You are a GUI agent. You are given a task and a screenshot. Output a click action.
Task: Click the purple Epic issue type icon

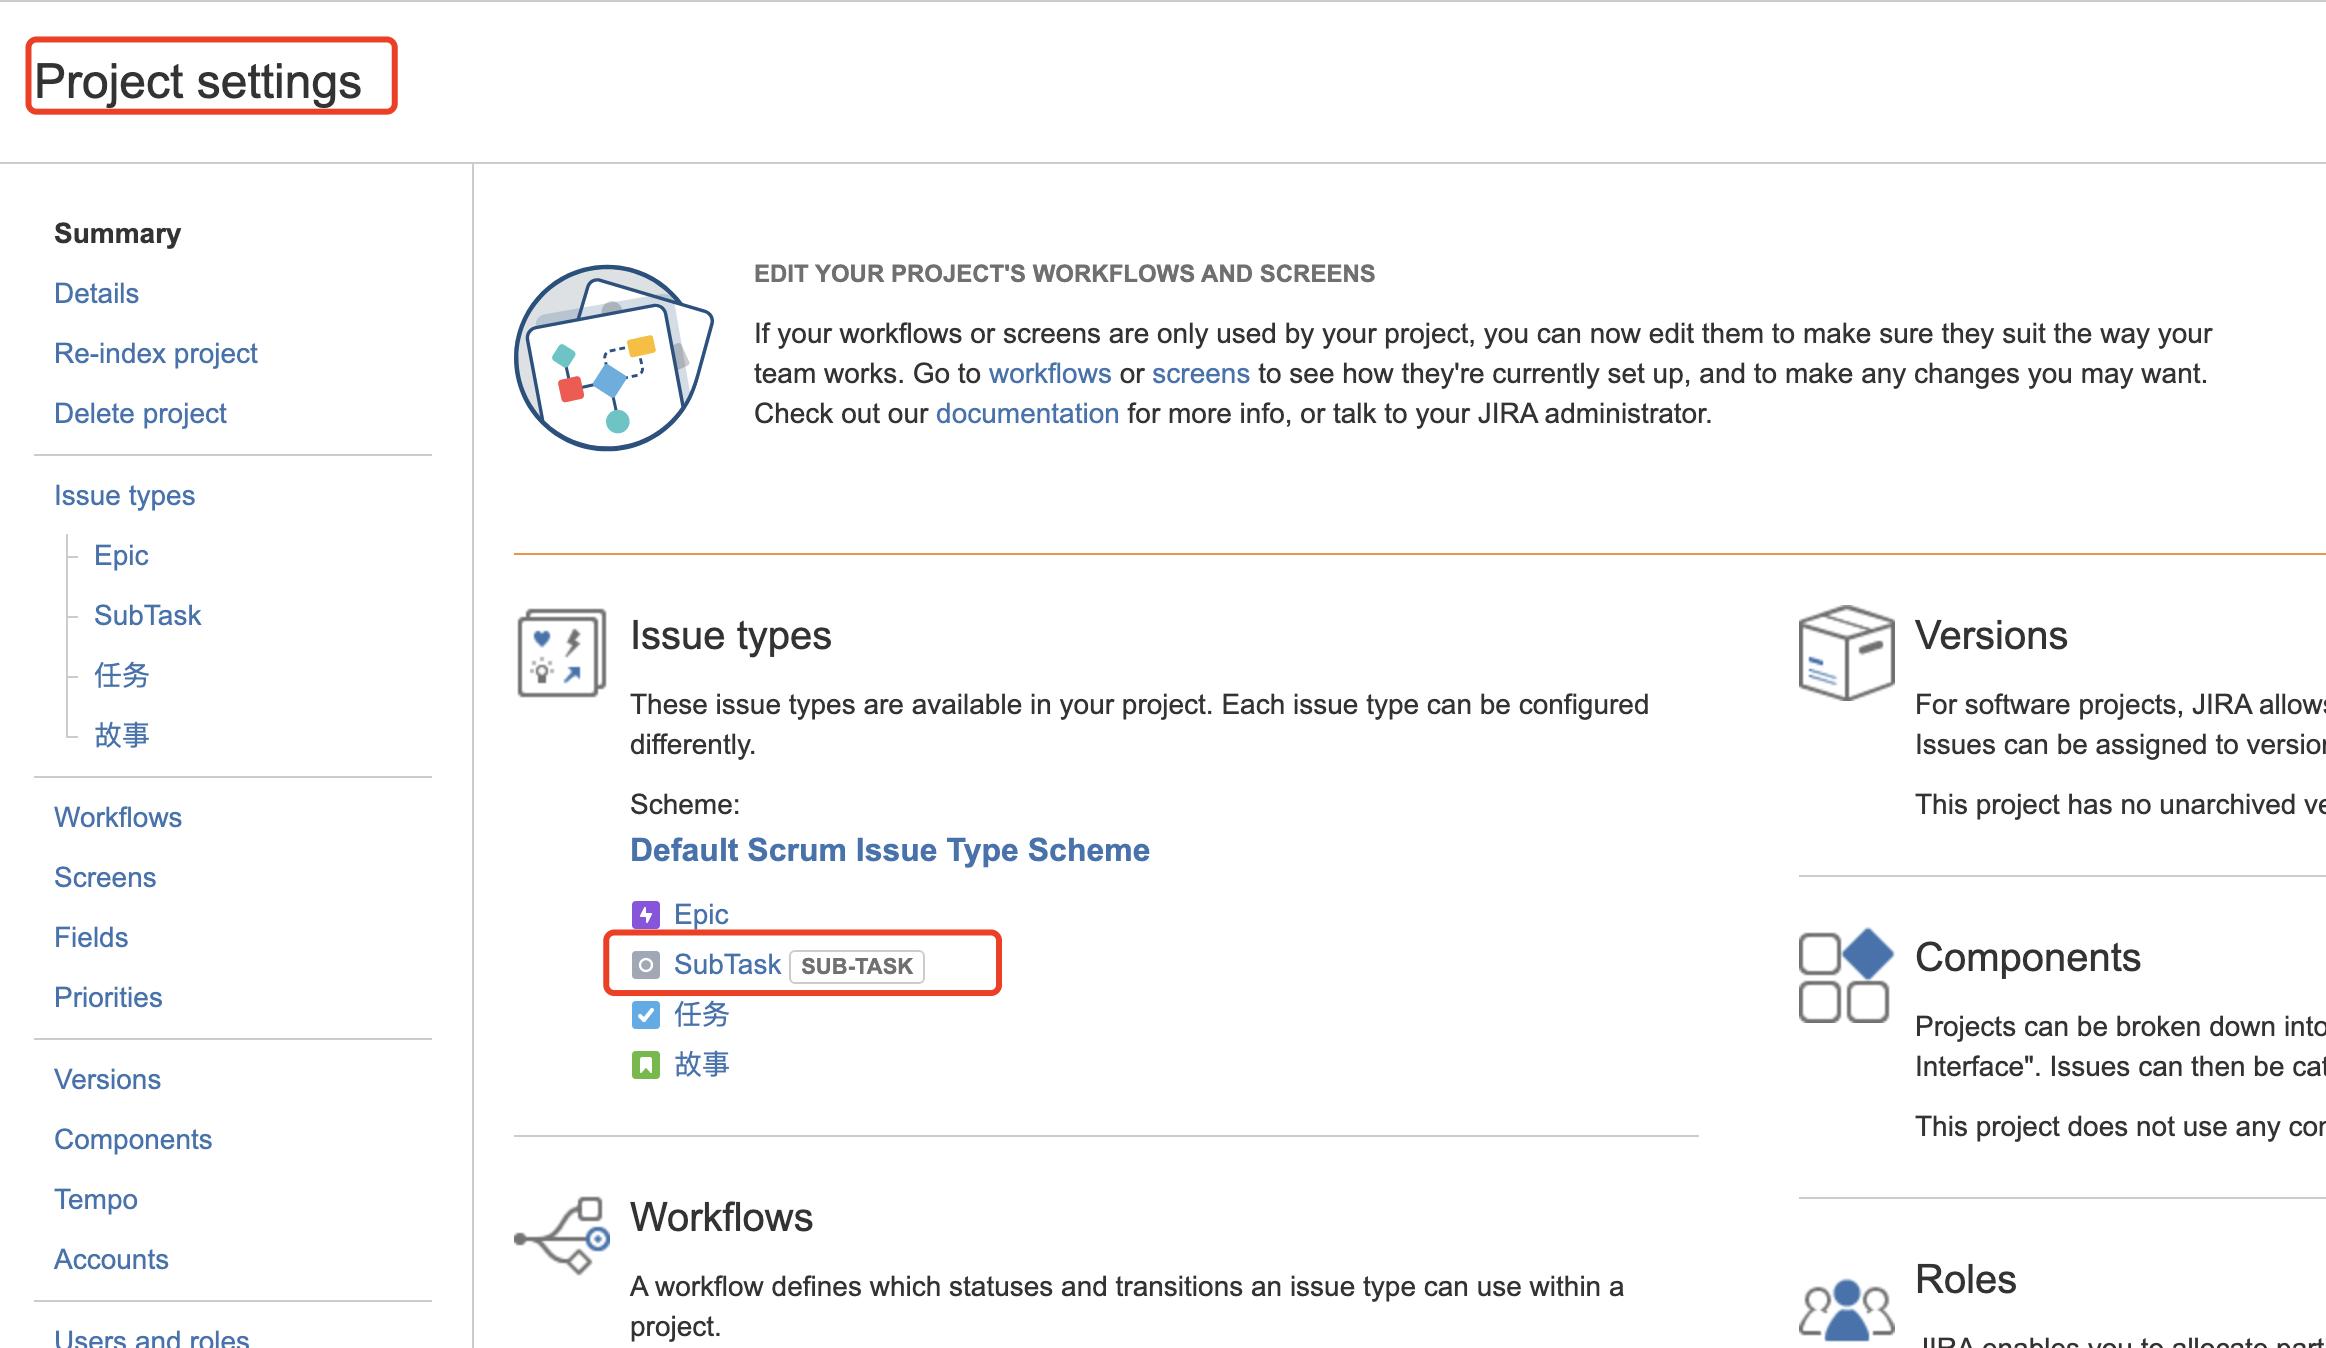click(646, 914)
